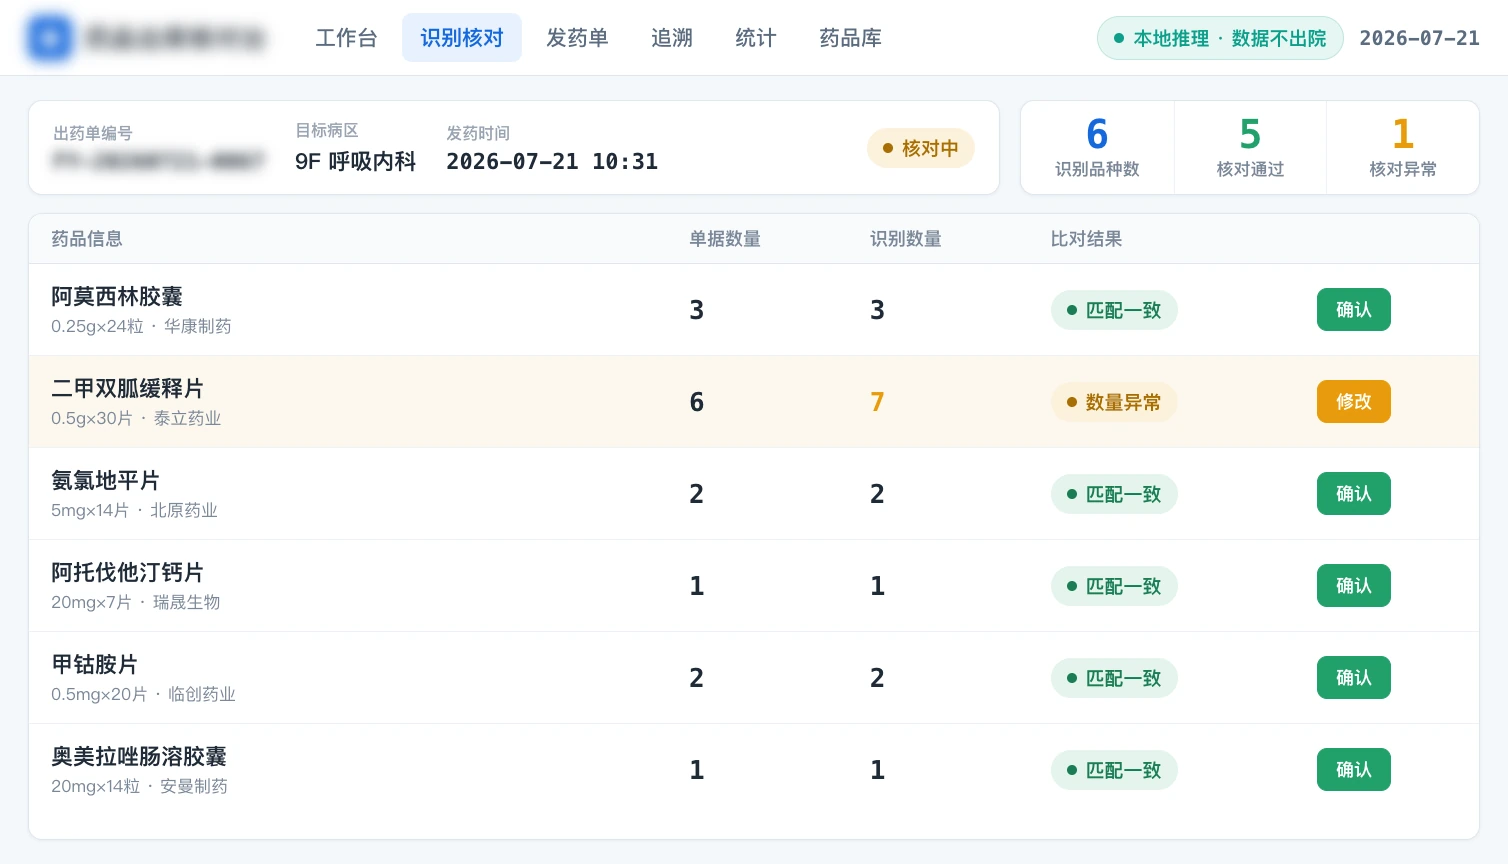1508x864 pixels.
Task: Switch to the 识别核对 tab
Action: pyautogui.click(x=462, y=38)
